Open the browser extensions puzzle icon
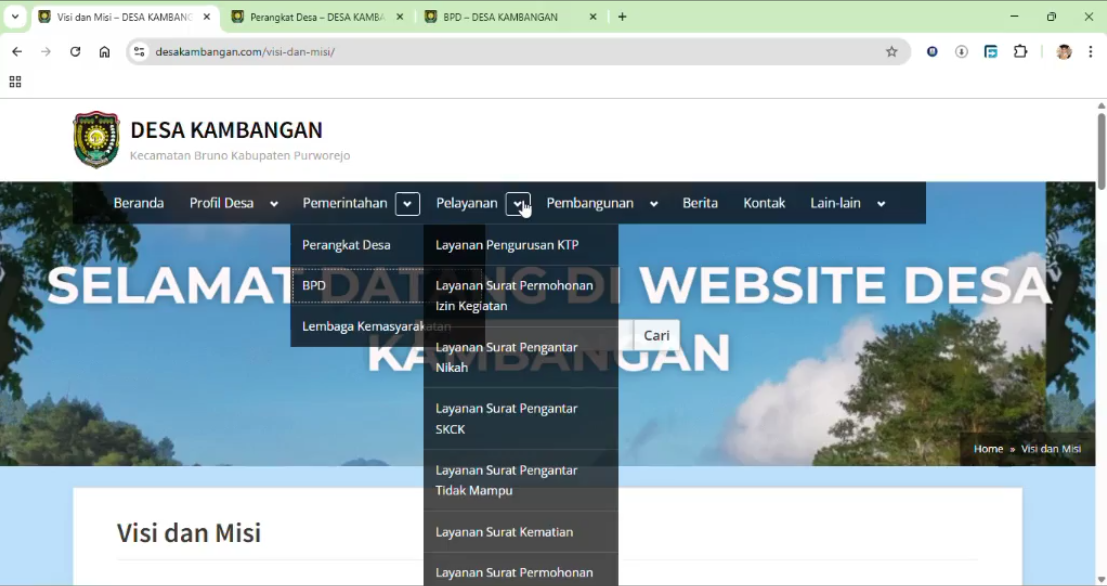Image resolution: width=1107 pixels, height=586 pixels. (x=1020, y=52)
